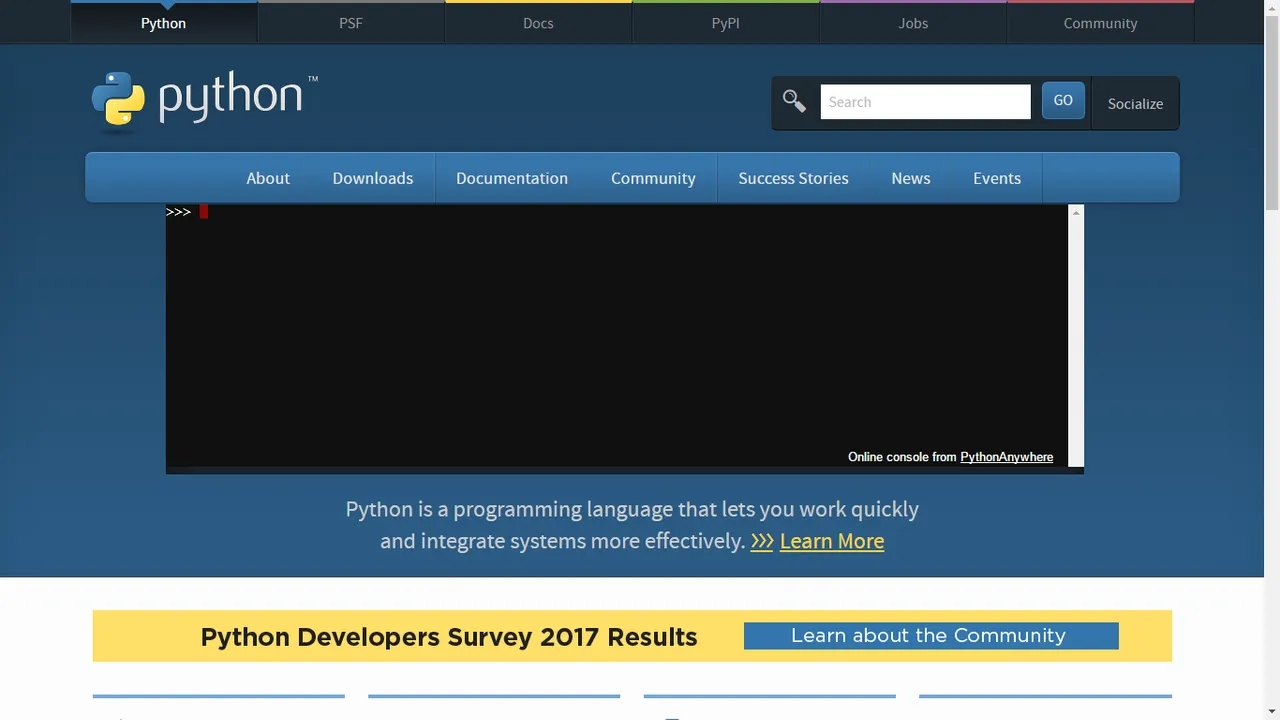The width and height of the screenshot is (1280, 720).
Task: Switch to the PSF top tab
Action: [x=351, y=22]
